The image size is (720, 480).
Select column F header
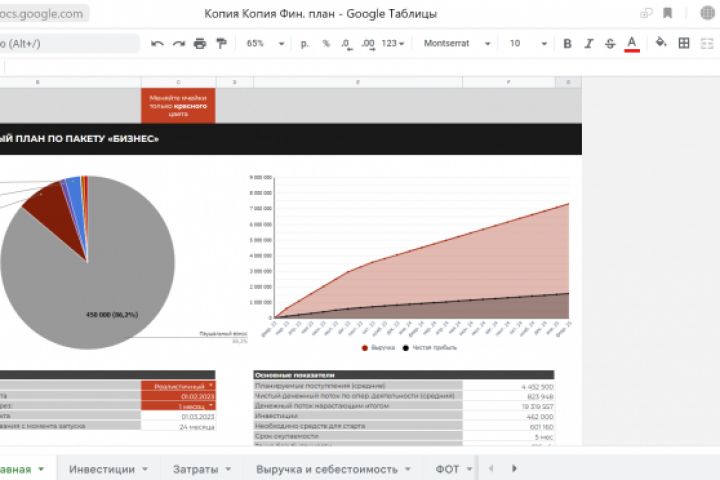coord(508,82)
